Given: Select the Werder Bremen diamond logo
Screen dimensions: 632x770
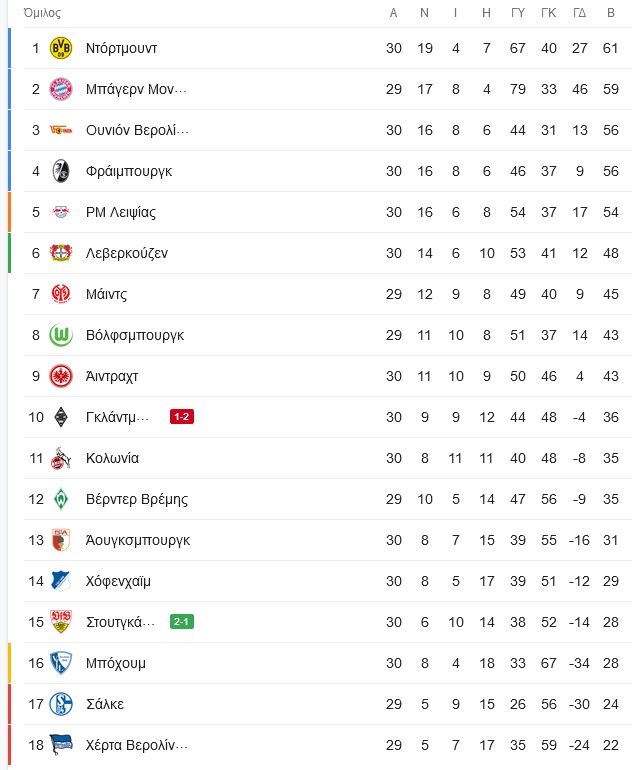Looking at the screenshot, I should (x=61, y=499).
